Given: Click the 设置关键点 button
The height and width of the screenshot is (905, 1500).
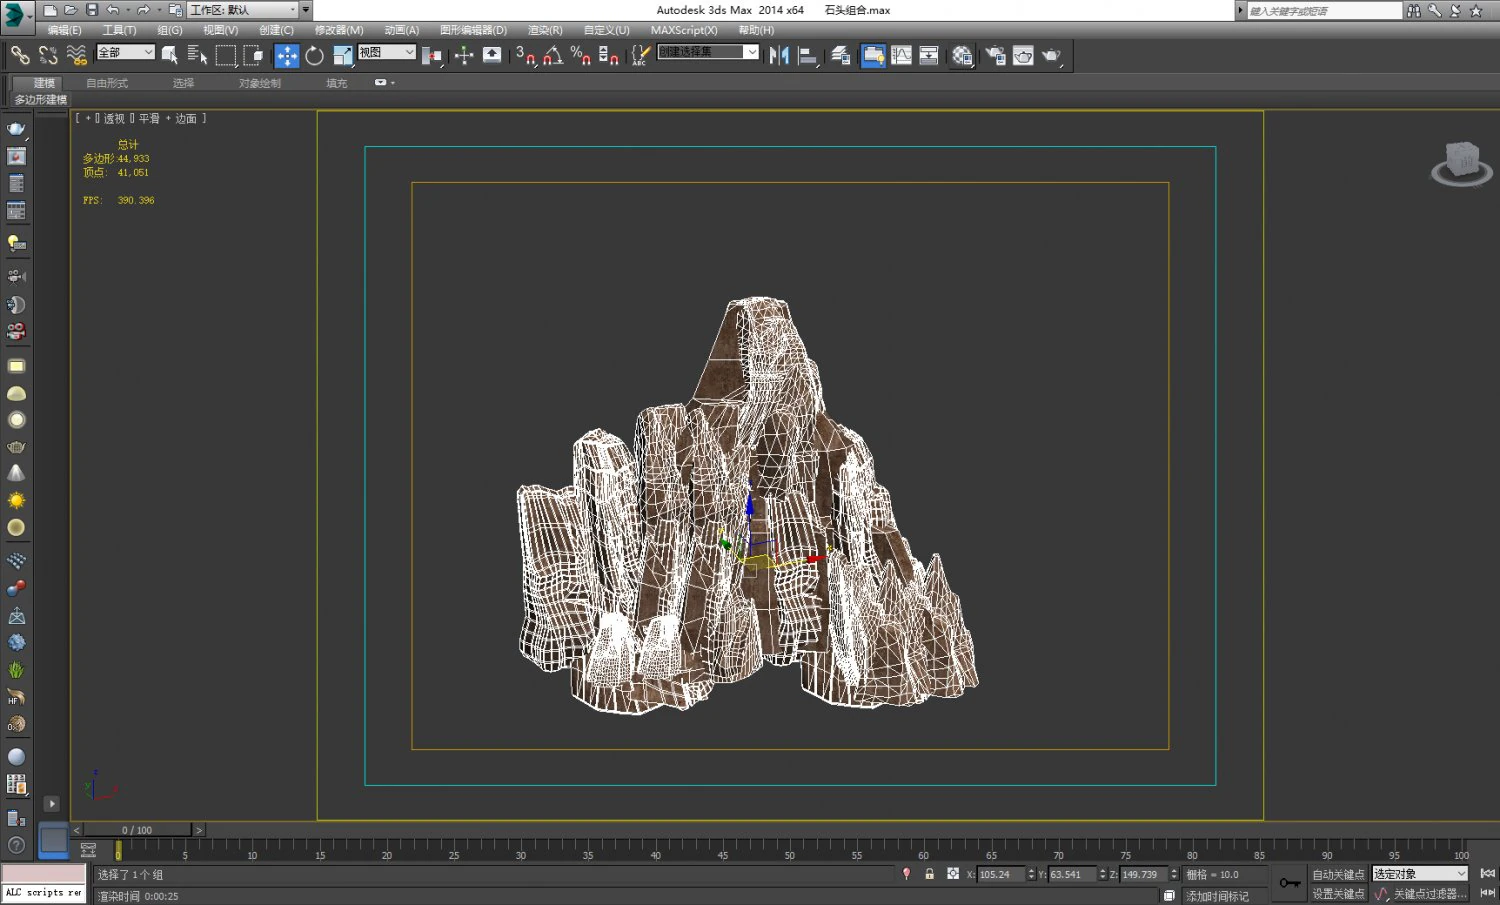Looking at the screenshot, I should pos(1338,894).
